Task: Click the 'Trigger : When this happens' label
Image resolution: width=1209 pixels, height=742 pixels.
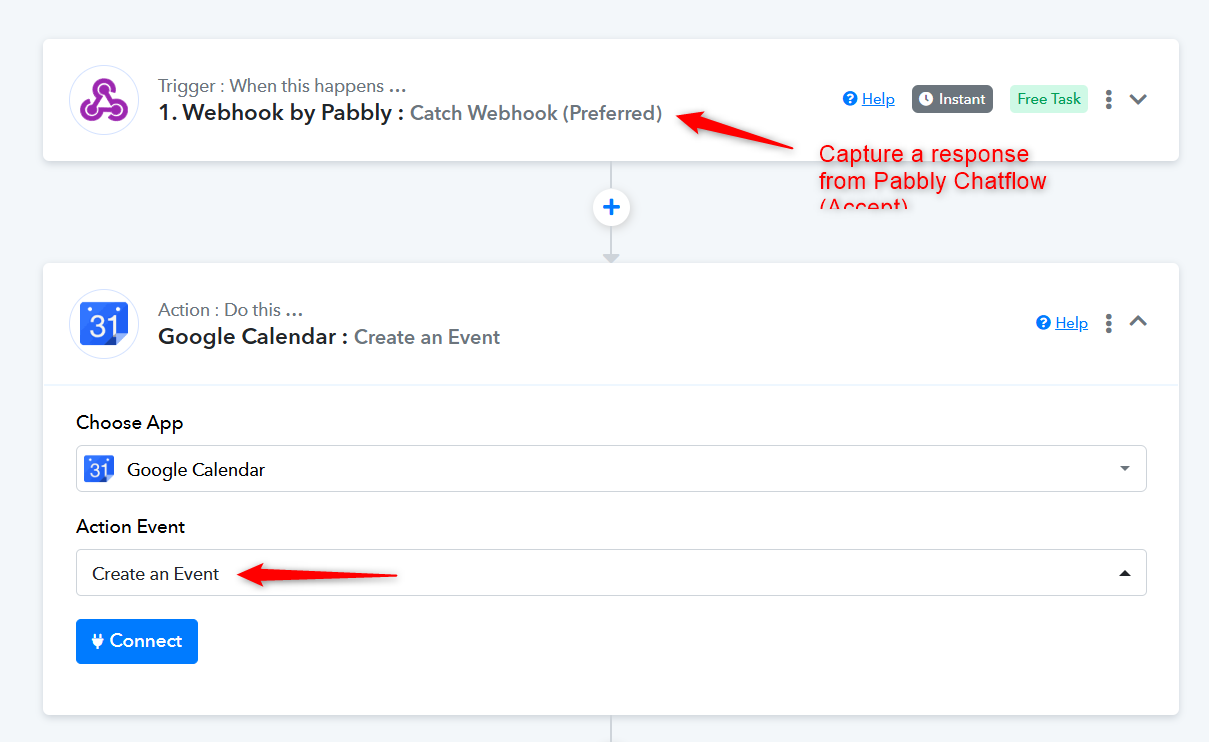Action: [x=282, y=86]
